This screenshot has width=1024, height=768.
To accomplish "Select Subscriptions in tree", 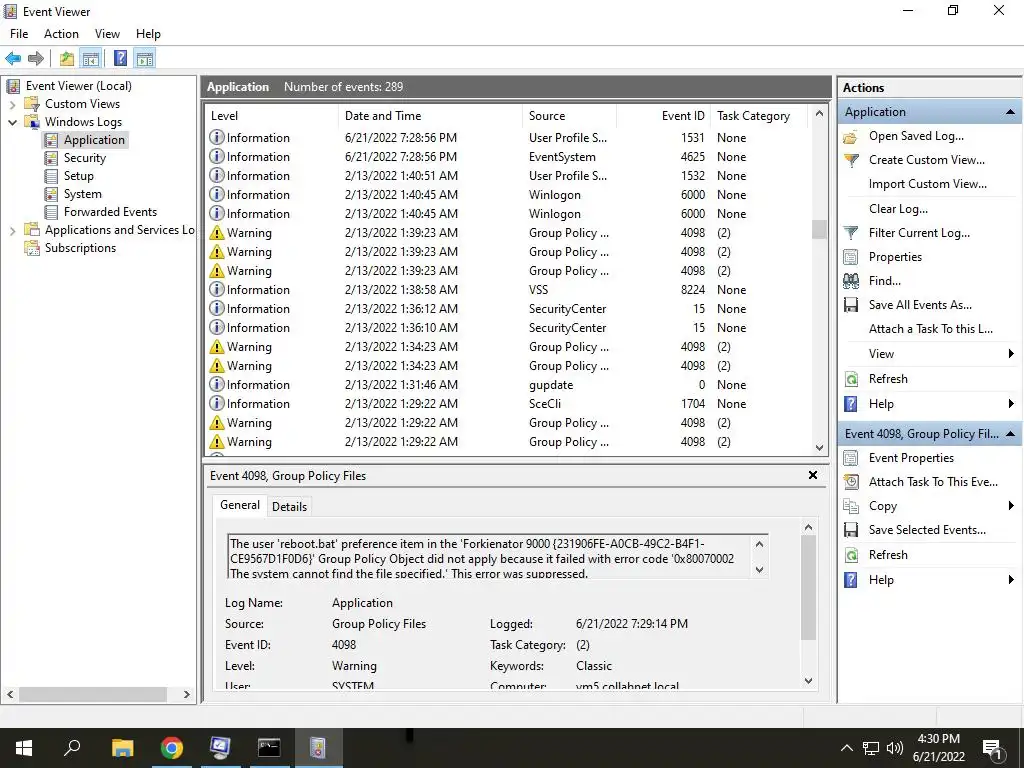I will 80,248.
